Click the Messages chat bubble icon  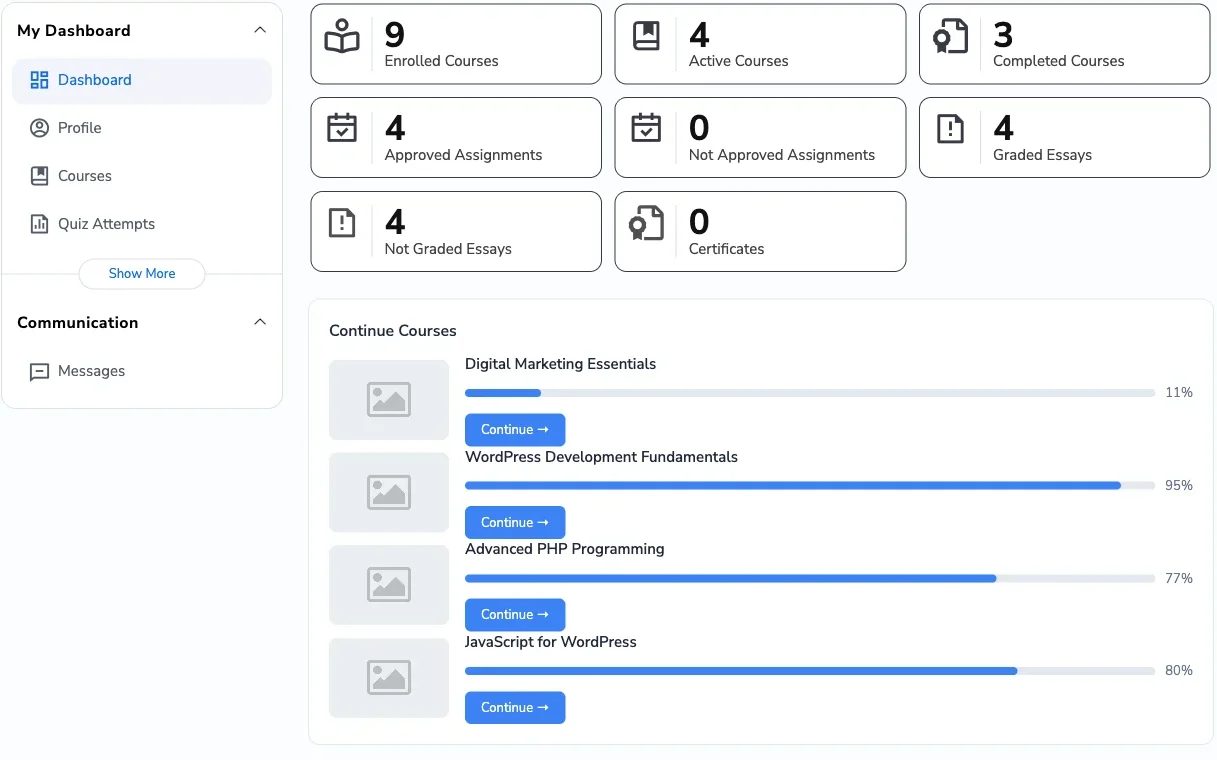coord(40,372)
